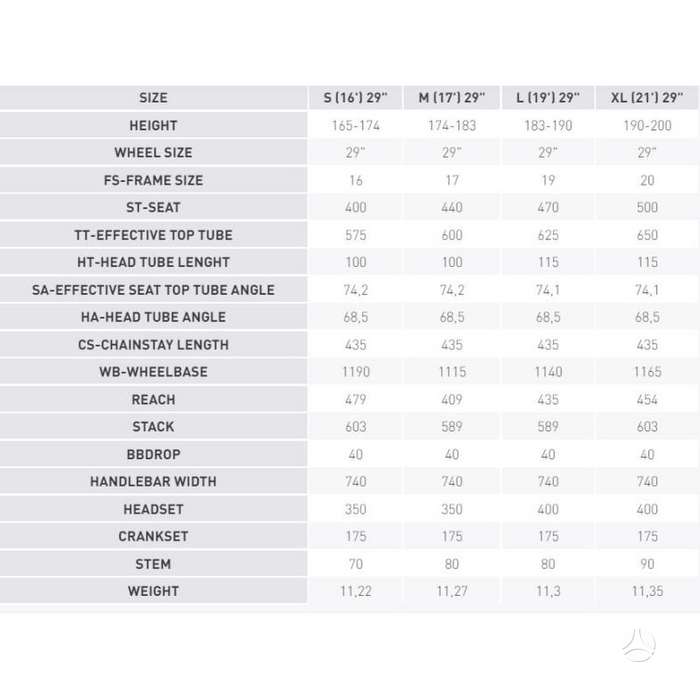Click the HT-HEAD TUBE LENGHT row label
The height and width of the screenshot is (700, 700).
153,262
